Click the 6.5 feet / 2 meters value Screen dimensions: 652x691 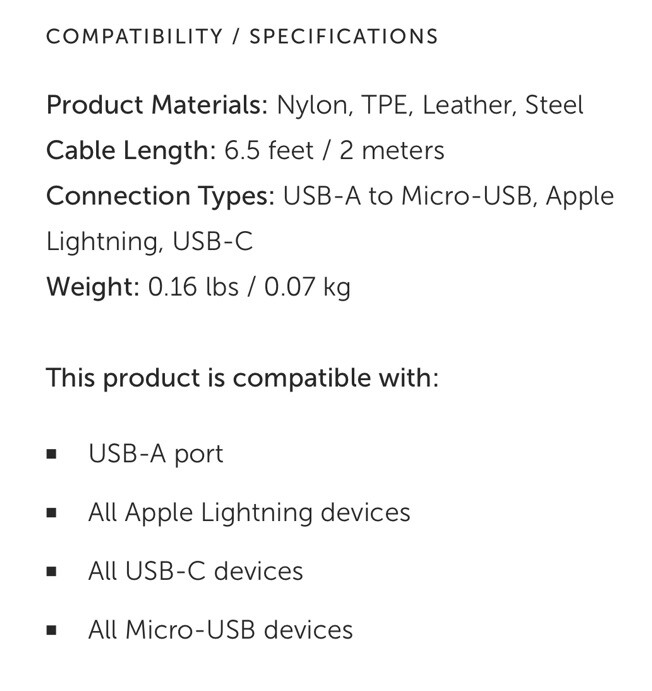tap(334, 151)
